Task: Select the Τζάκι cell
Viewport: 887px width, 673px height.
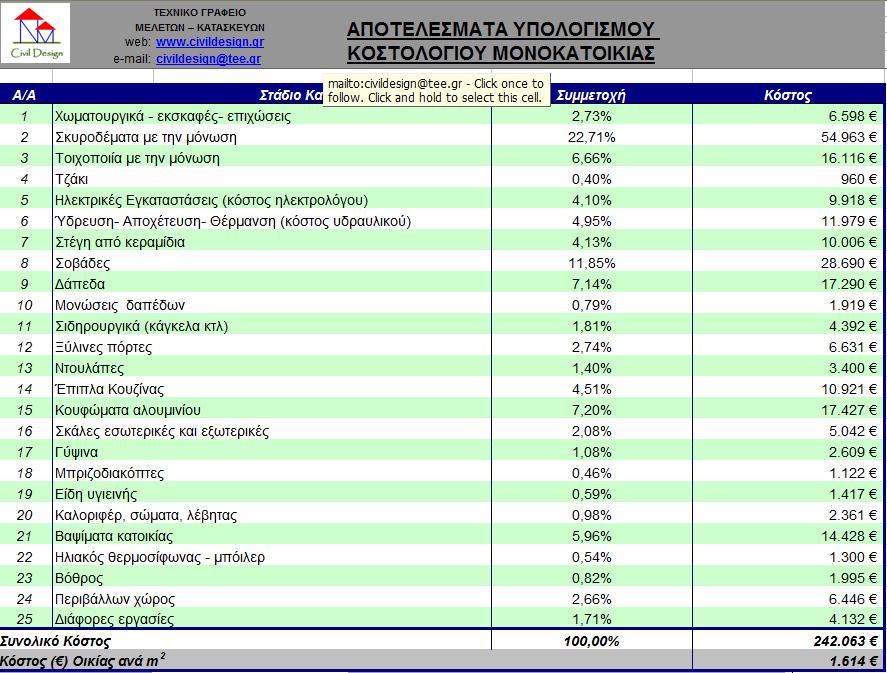Action: click(x=272, y=179)
